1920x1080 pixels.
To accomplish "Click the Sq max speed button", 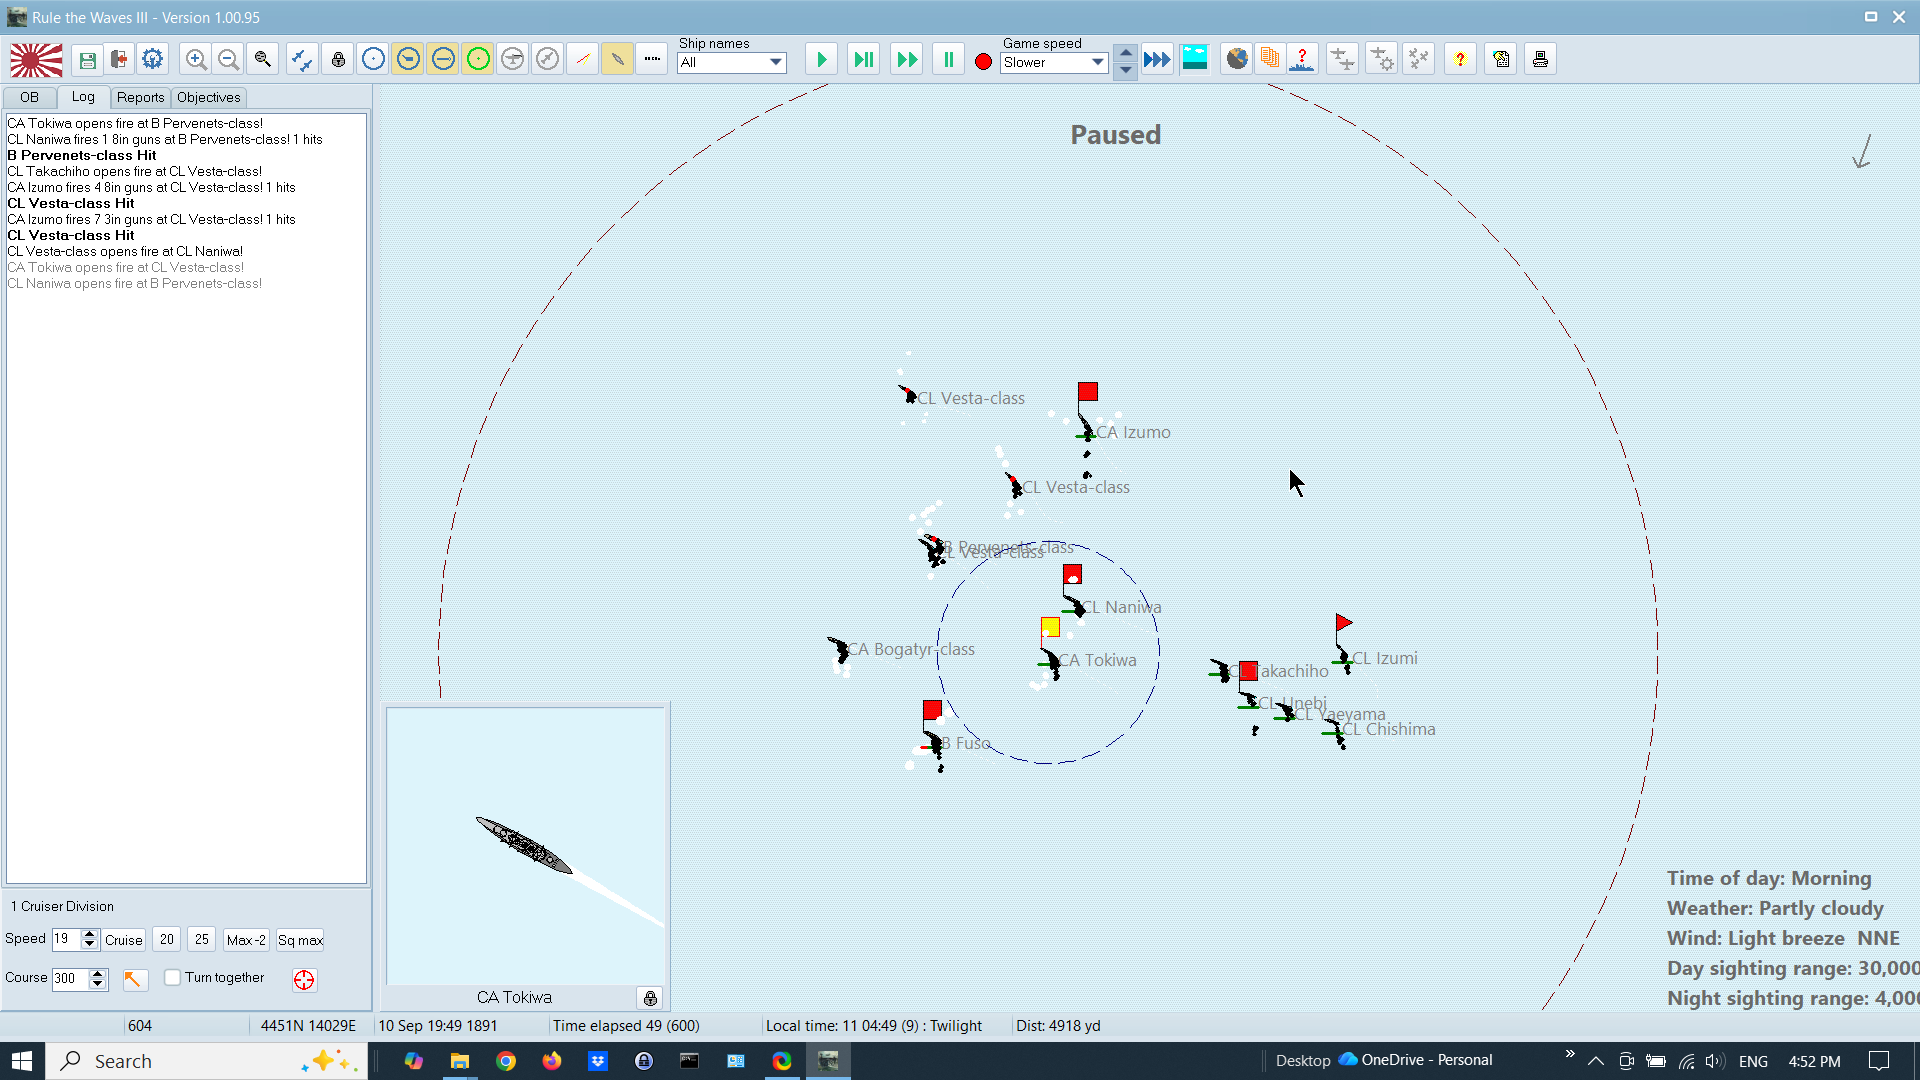I will click(300, 940).
